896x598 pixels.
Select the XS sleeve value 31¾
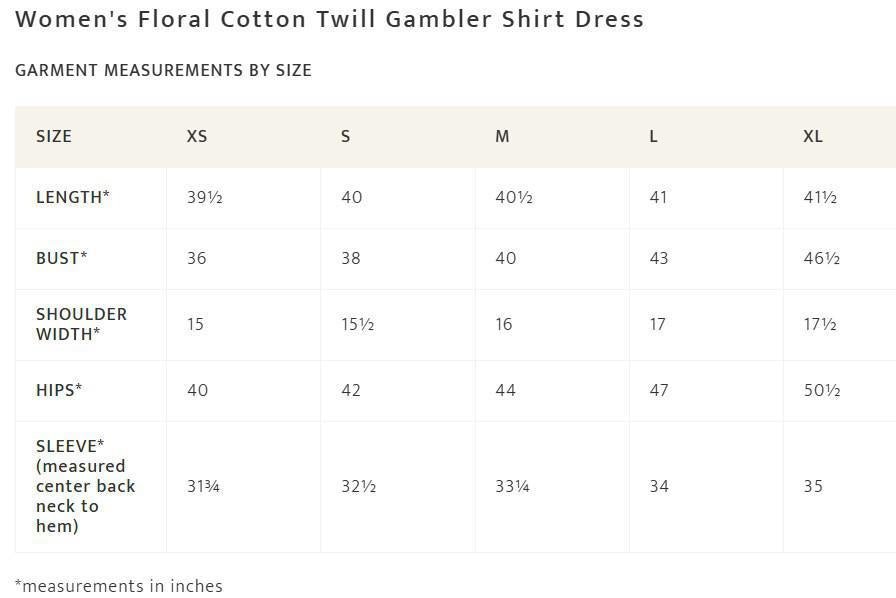coord(203,486)
